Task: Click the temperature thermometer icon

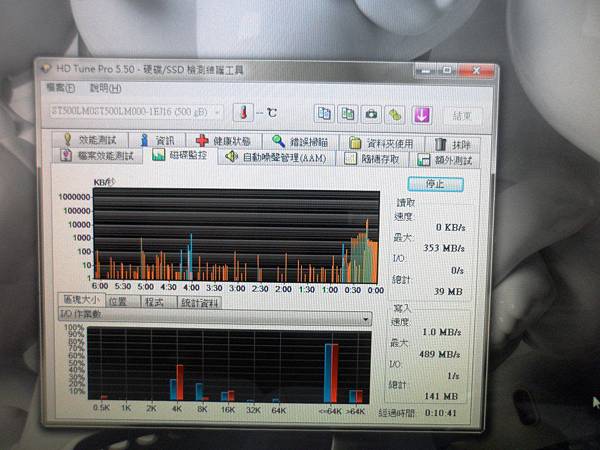Action: point(243,113)
